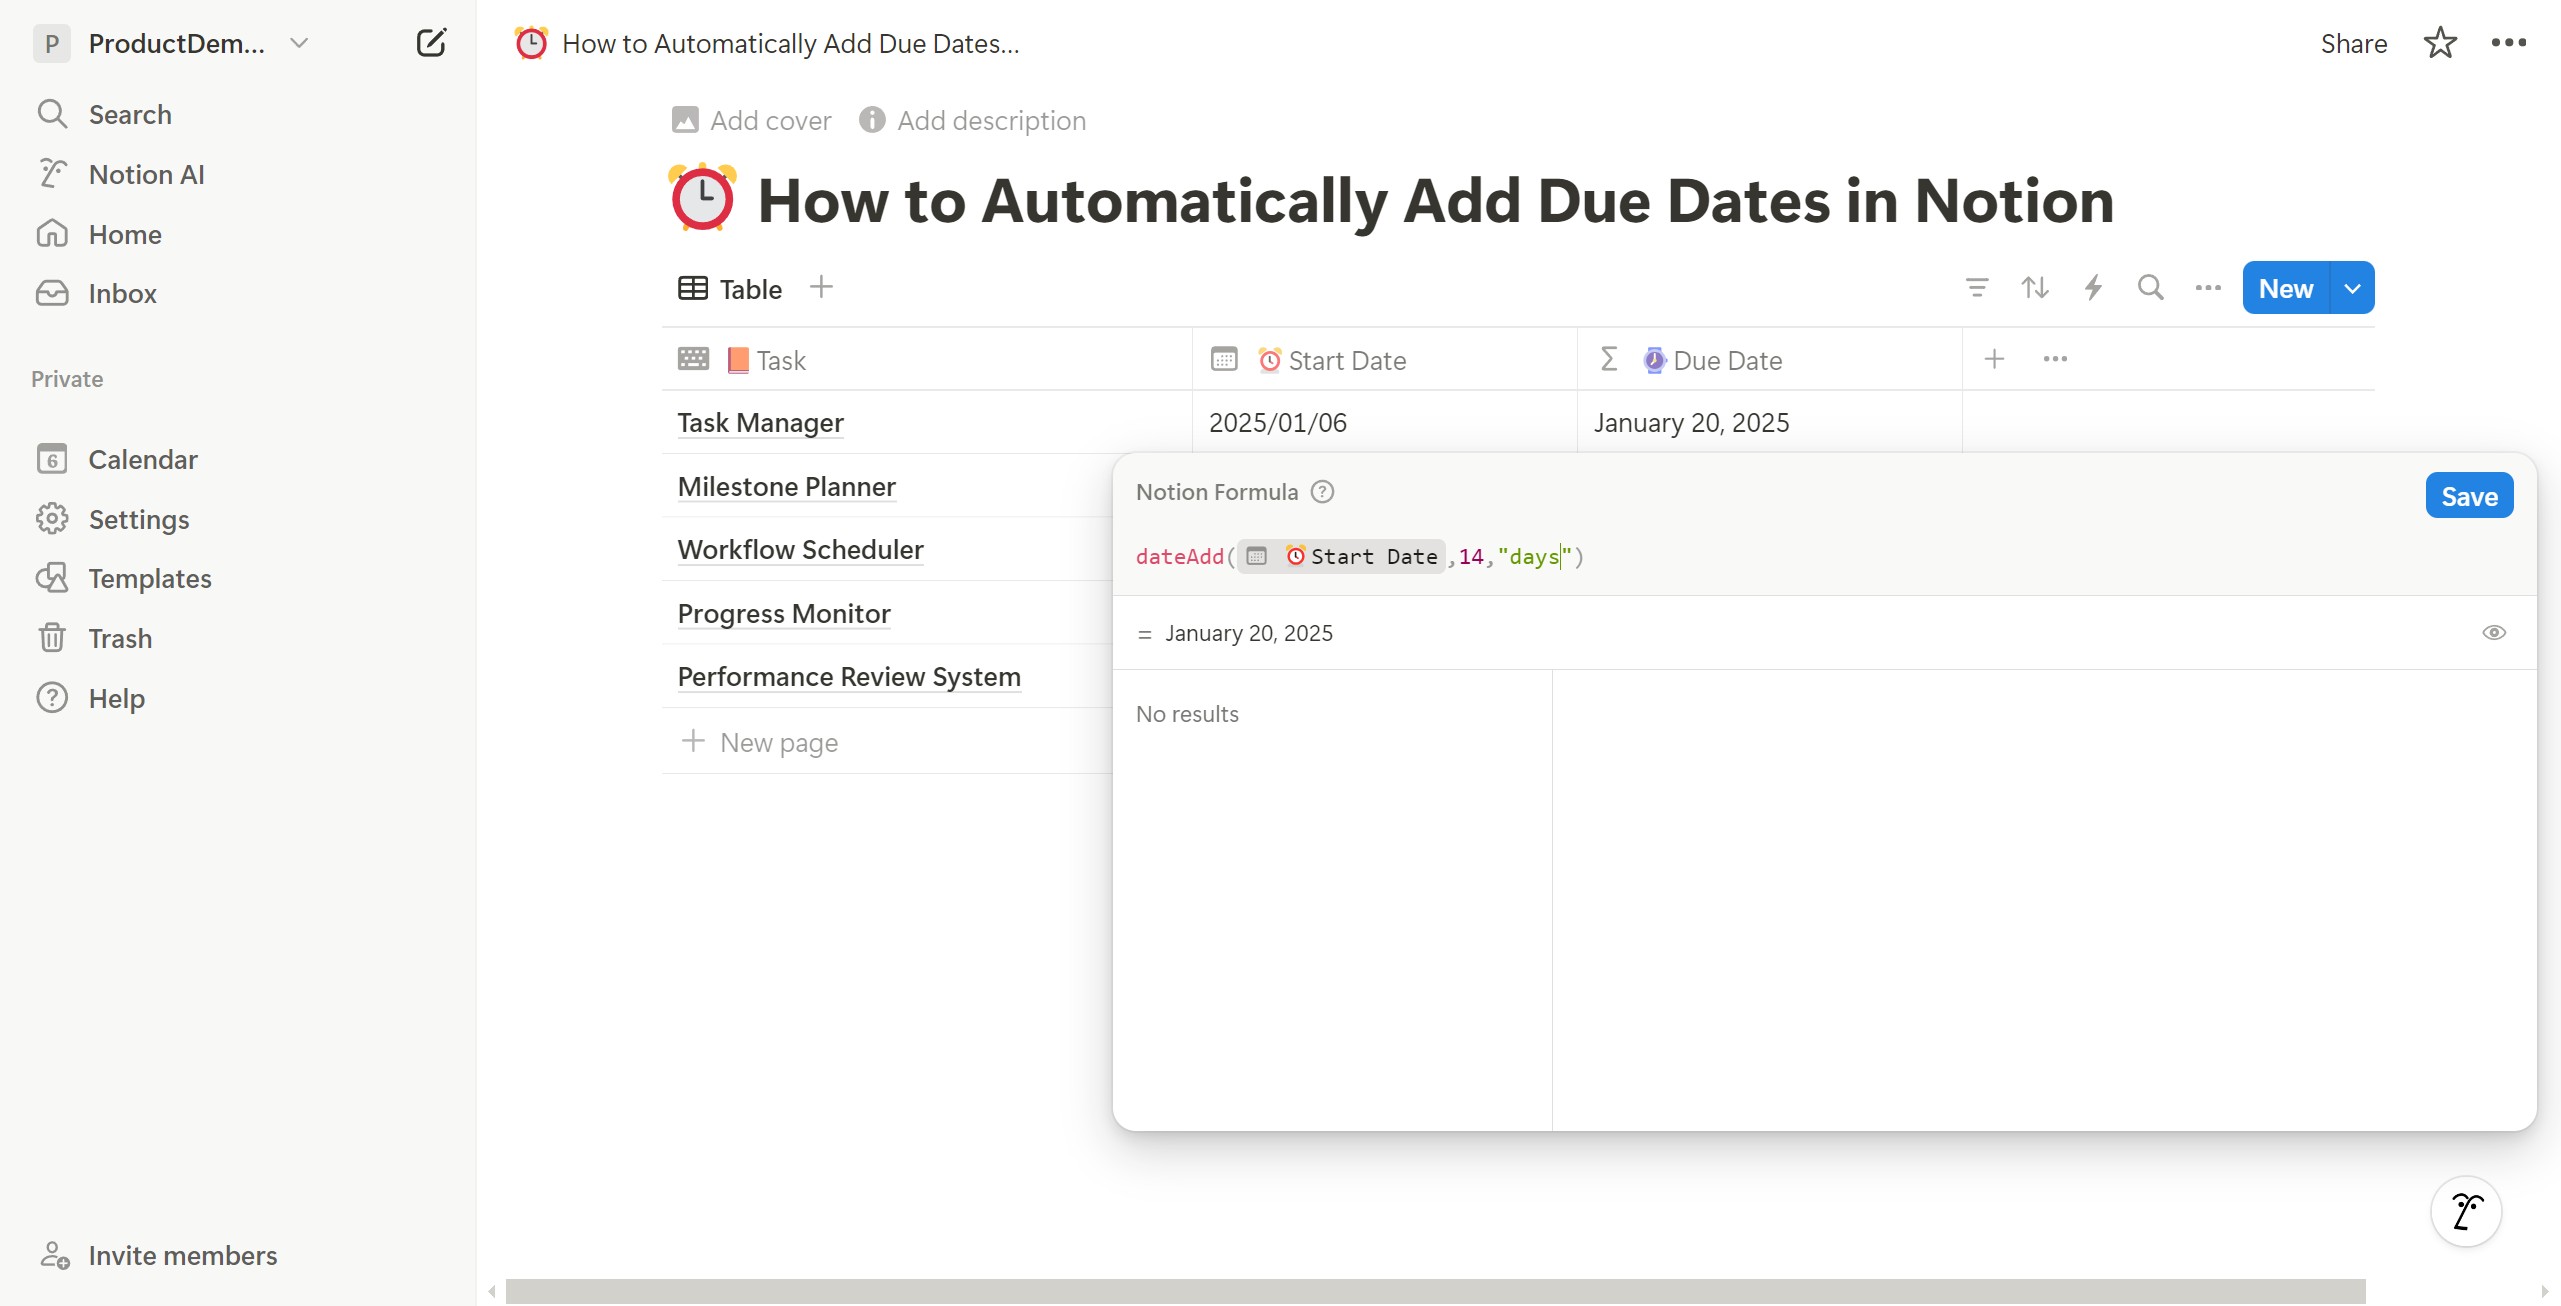Click the scroll-right arrow at bottom
Screen dimensions: 2561x1306
pyautogui.click(x=2546, y=1292)
